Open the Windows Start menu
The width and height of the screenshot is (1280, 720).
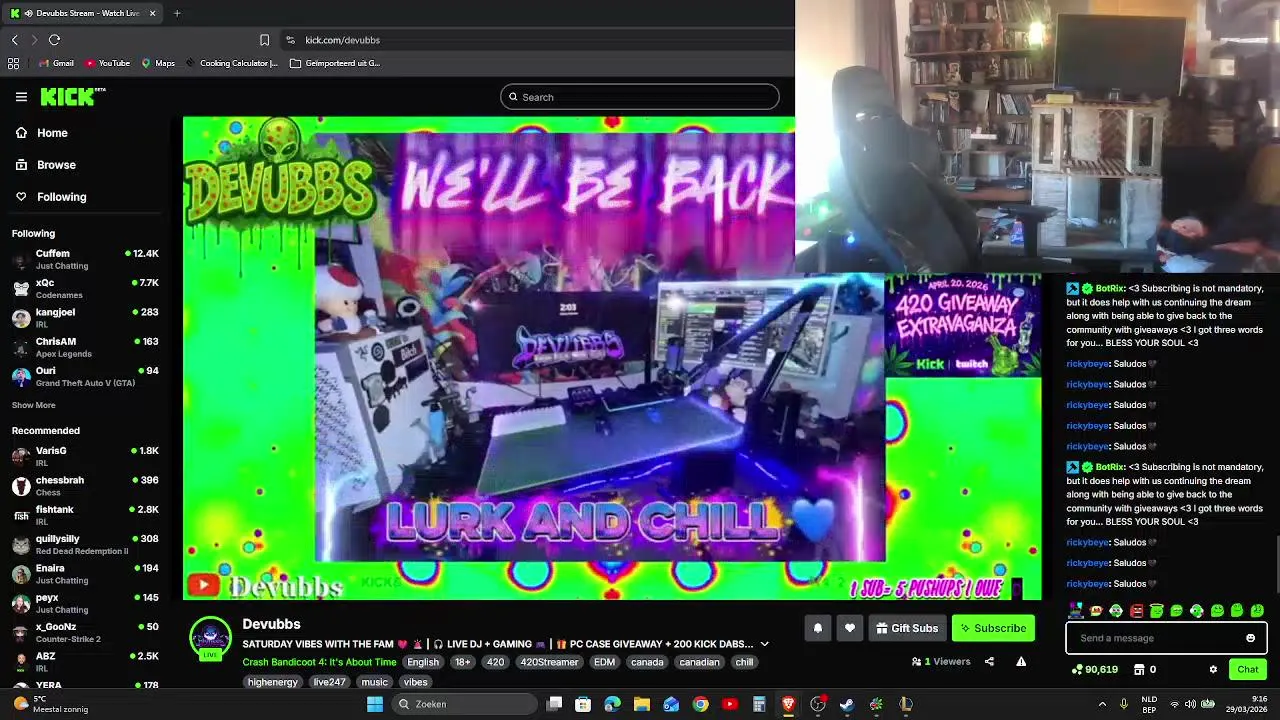click(x=375, y=704)
